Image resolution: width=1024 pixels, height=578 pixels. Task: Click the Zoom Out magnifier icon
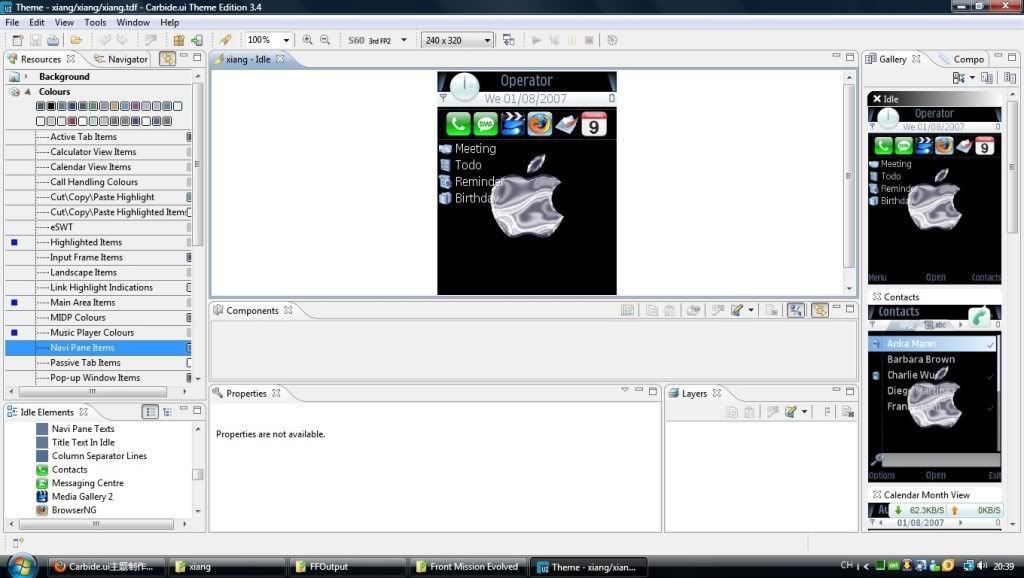(326, 40)
